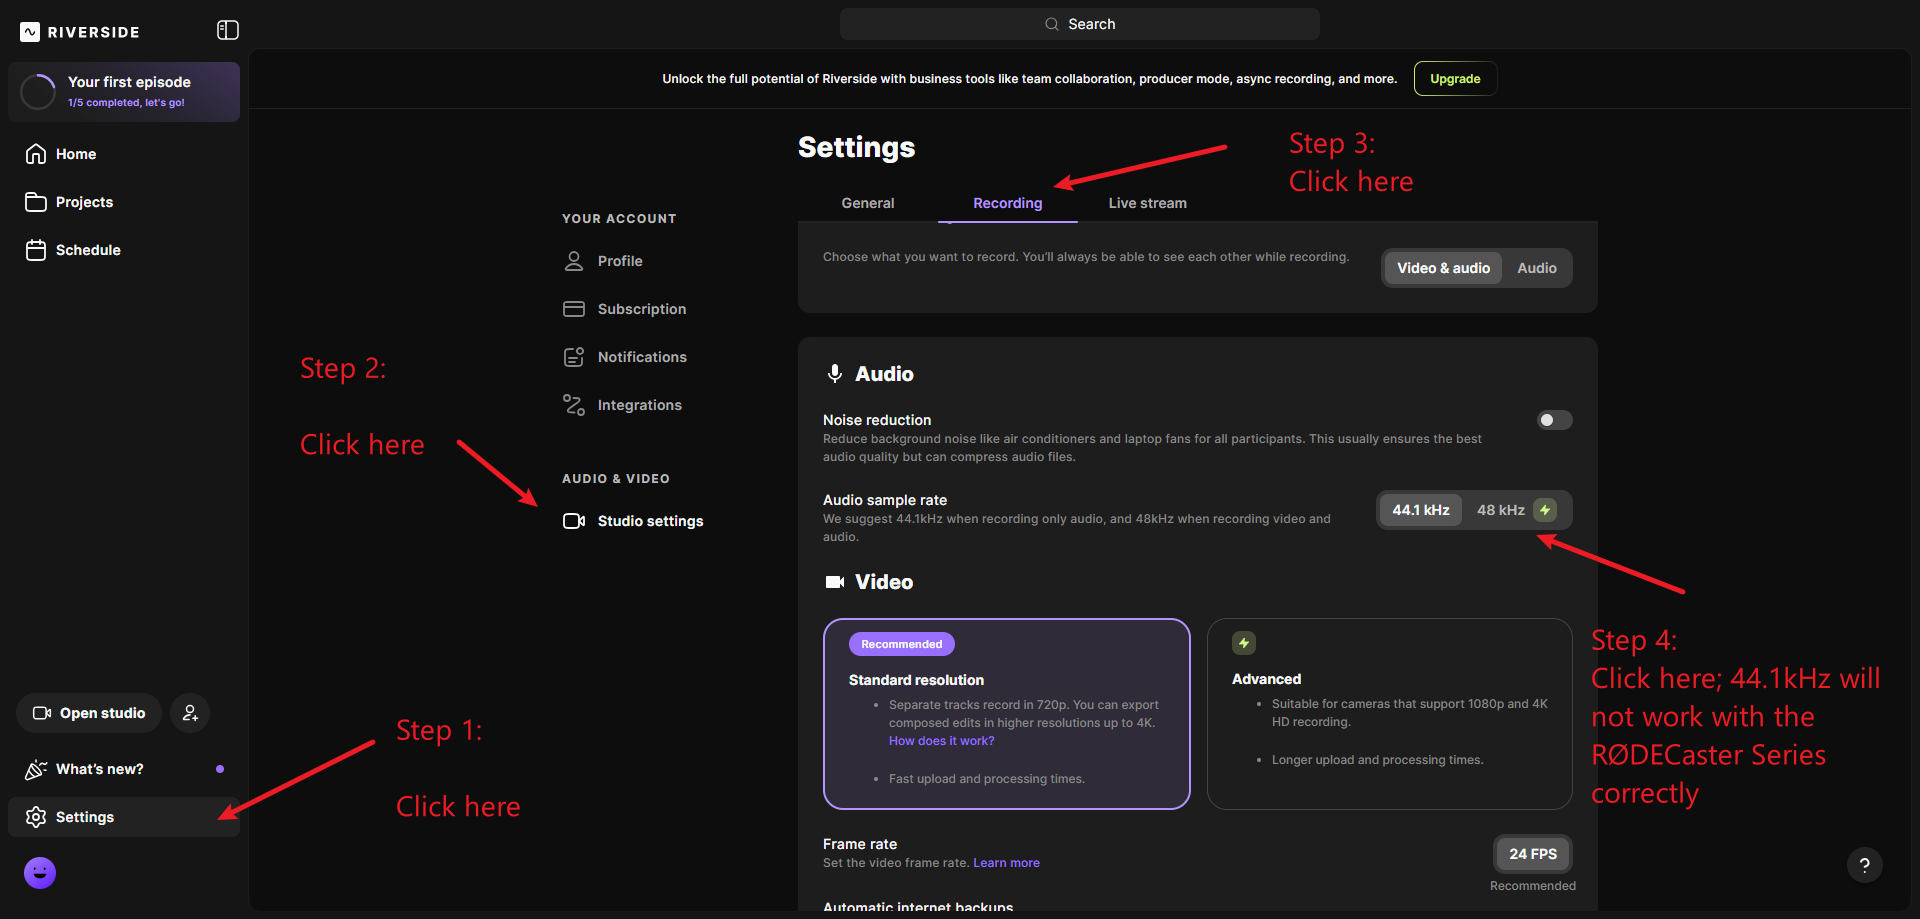This screenshot has width=1920, height=919.
Task: Click the Search field
Action: point(1080,24)
